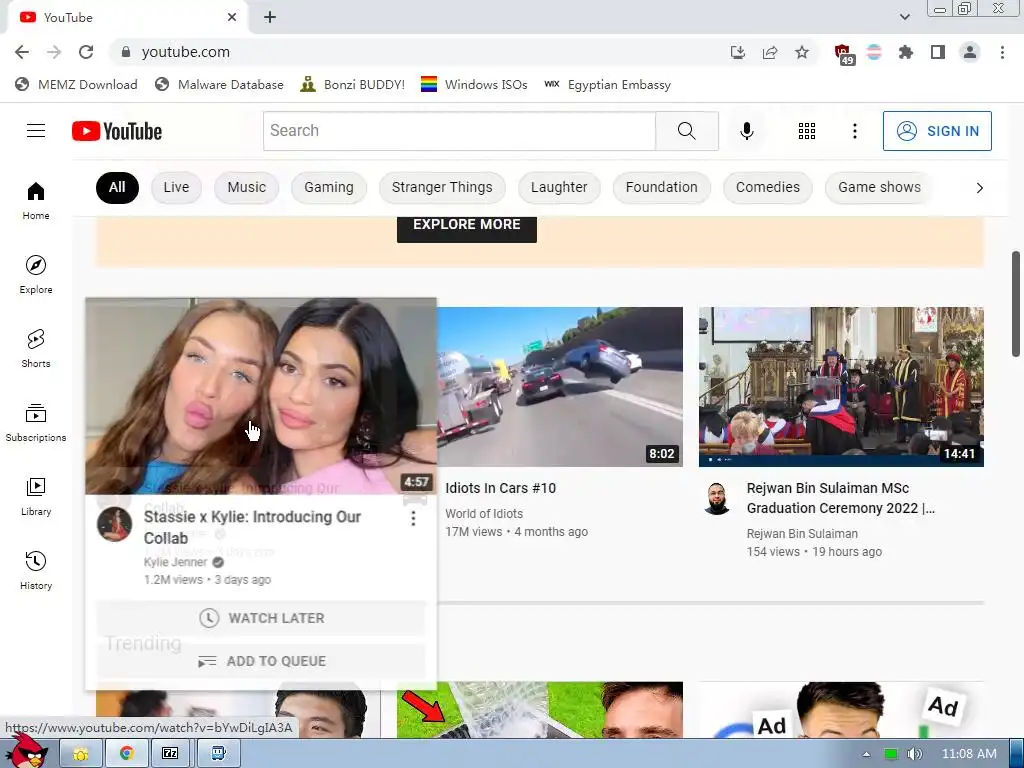Image resolution: width=1024 pixels, height=768 pixels.
Task: Go back with browser back arrow
Action: pyautogui.click(x=22, y=52)
